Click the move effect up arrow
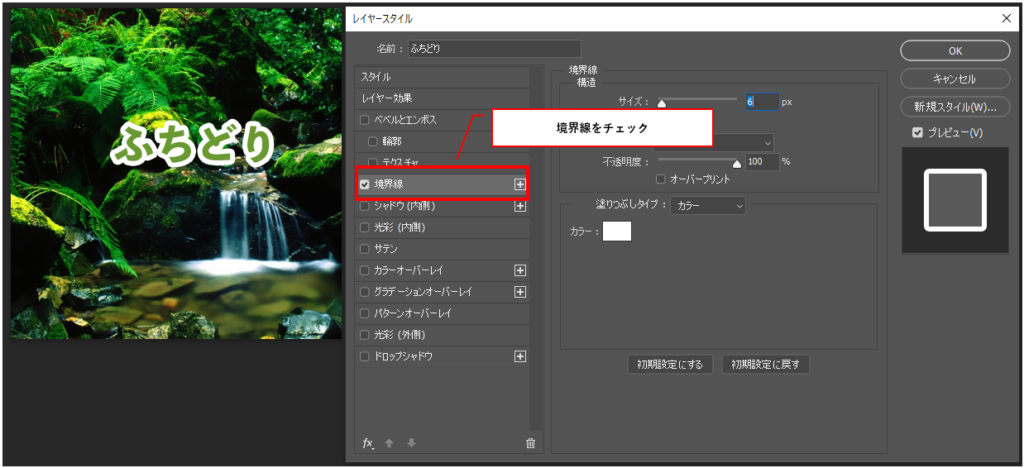1024x468 pixels. coord(390,443)
